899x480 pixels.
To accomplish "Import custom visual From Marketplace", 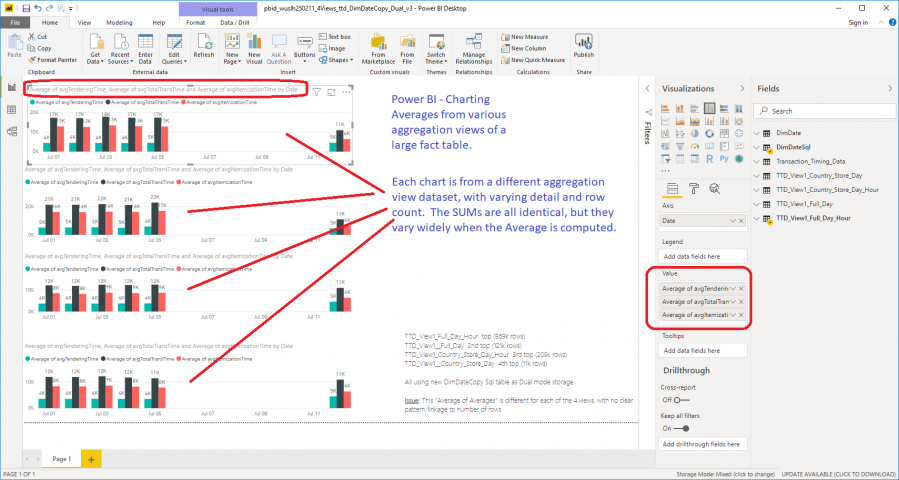I will [x=378, y=49].
